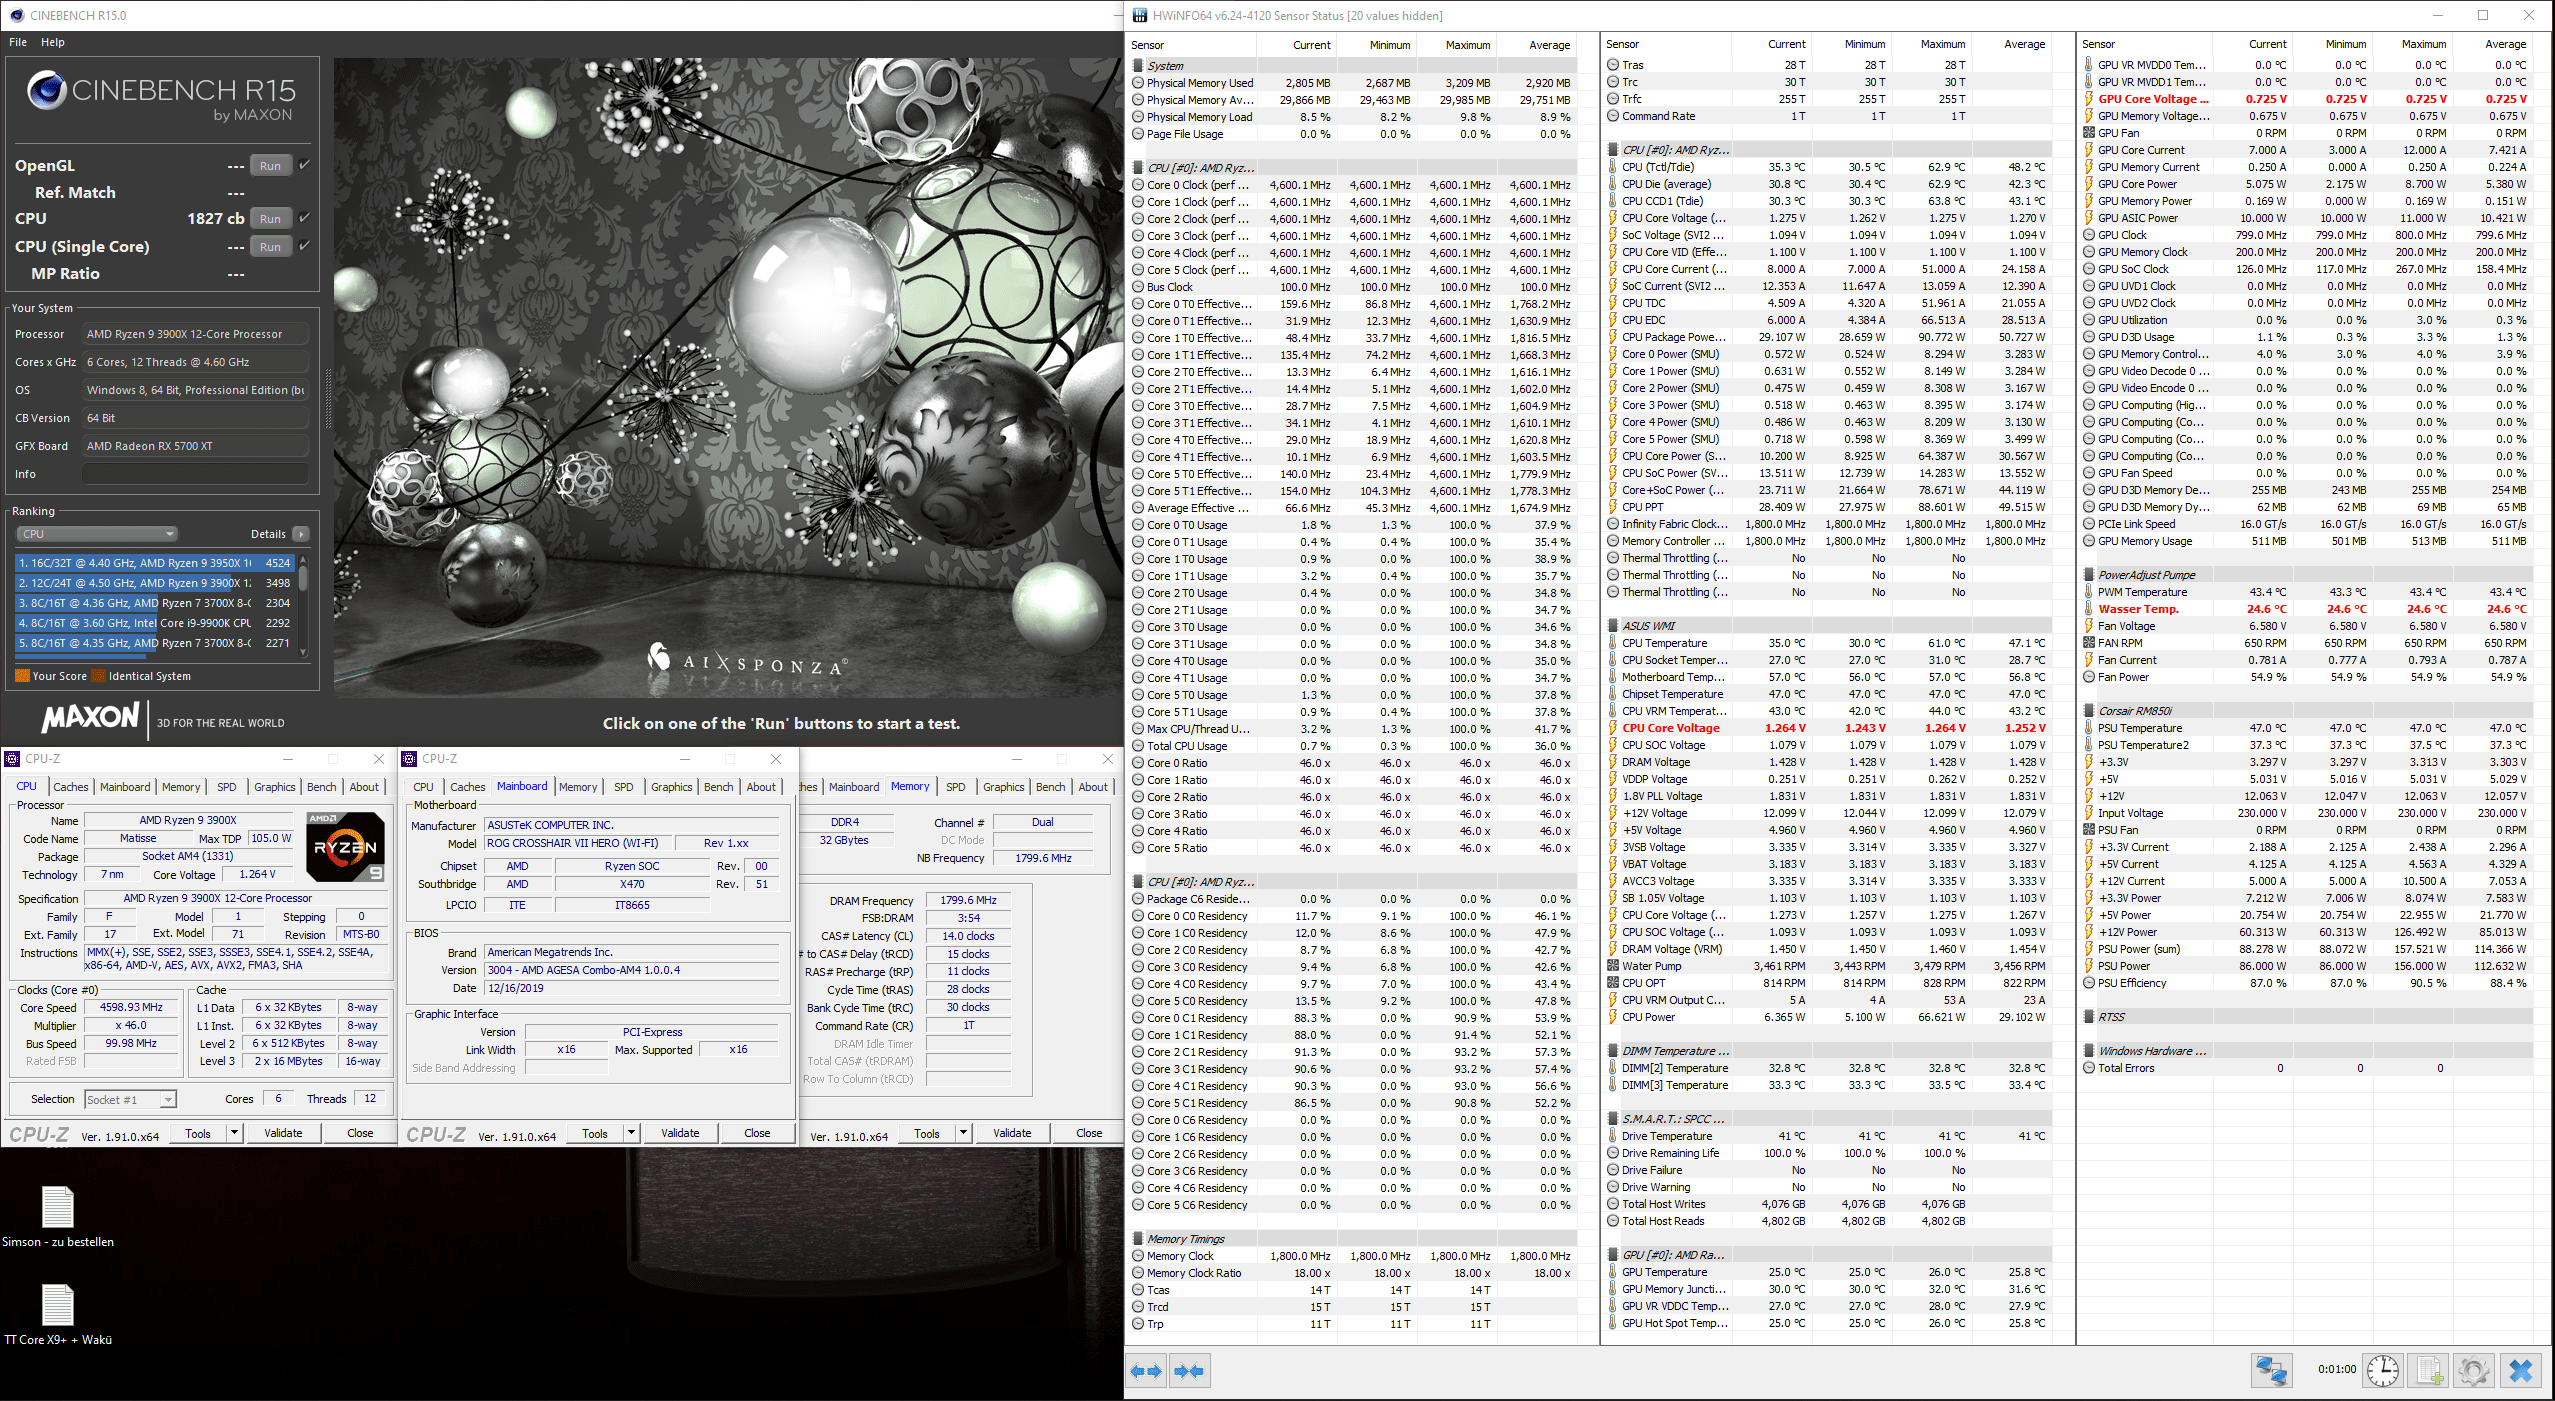Switch to Caches tab in first CPU-Z
The image size is (2555, 1401).
[71, 787]
